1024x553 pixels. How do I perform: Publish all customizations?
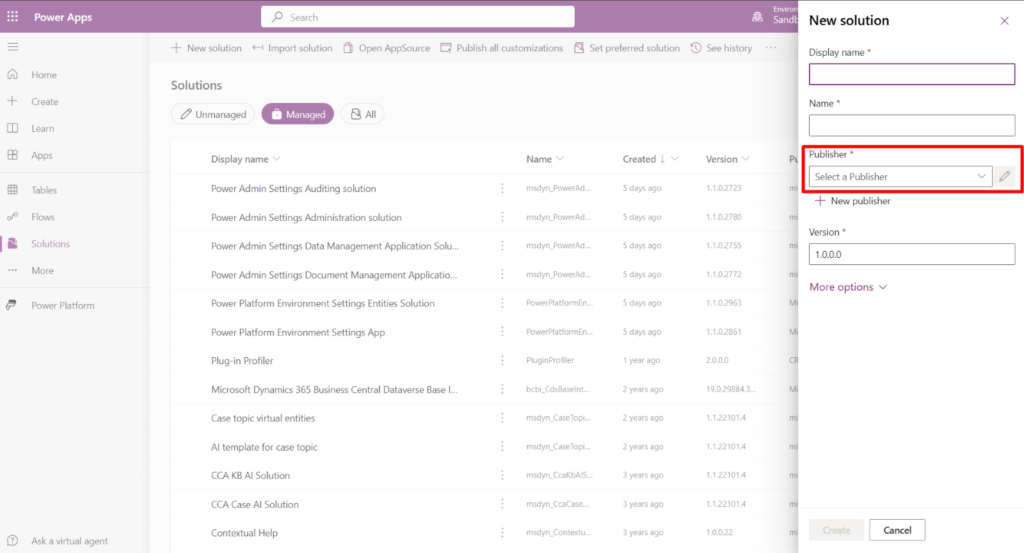click(502, 48)
